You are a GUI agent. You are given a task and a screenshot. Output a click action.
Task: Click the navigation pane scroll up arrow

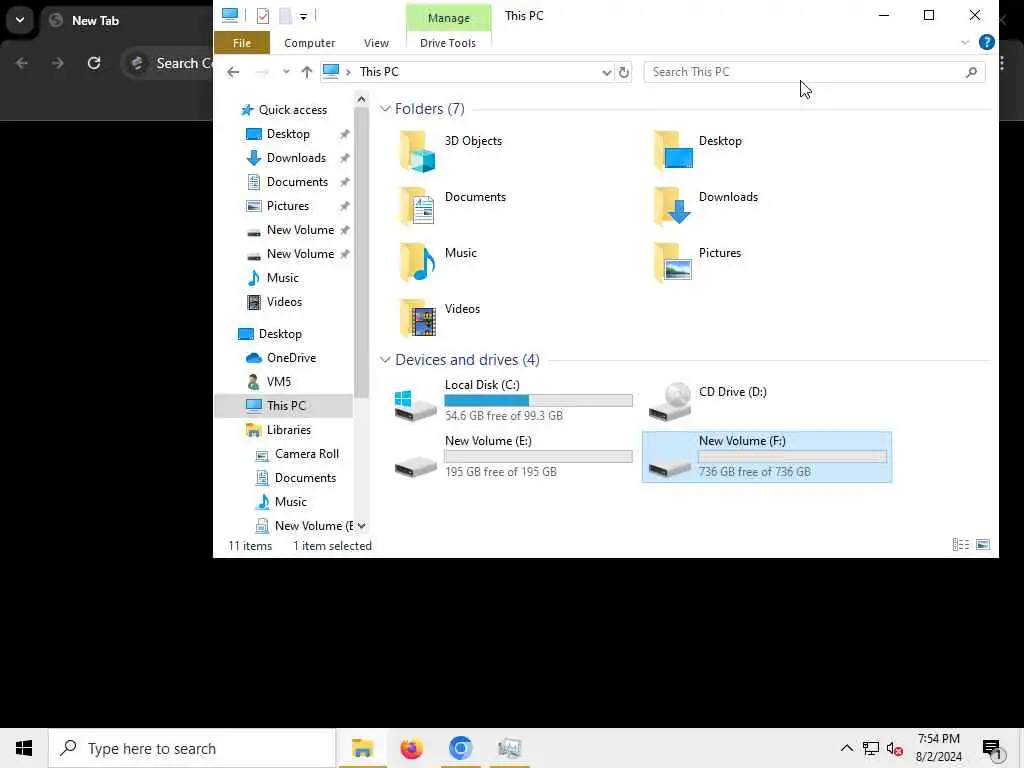coord(361,99)
